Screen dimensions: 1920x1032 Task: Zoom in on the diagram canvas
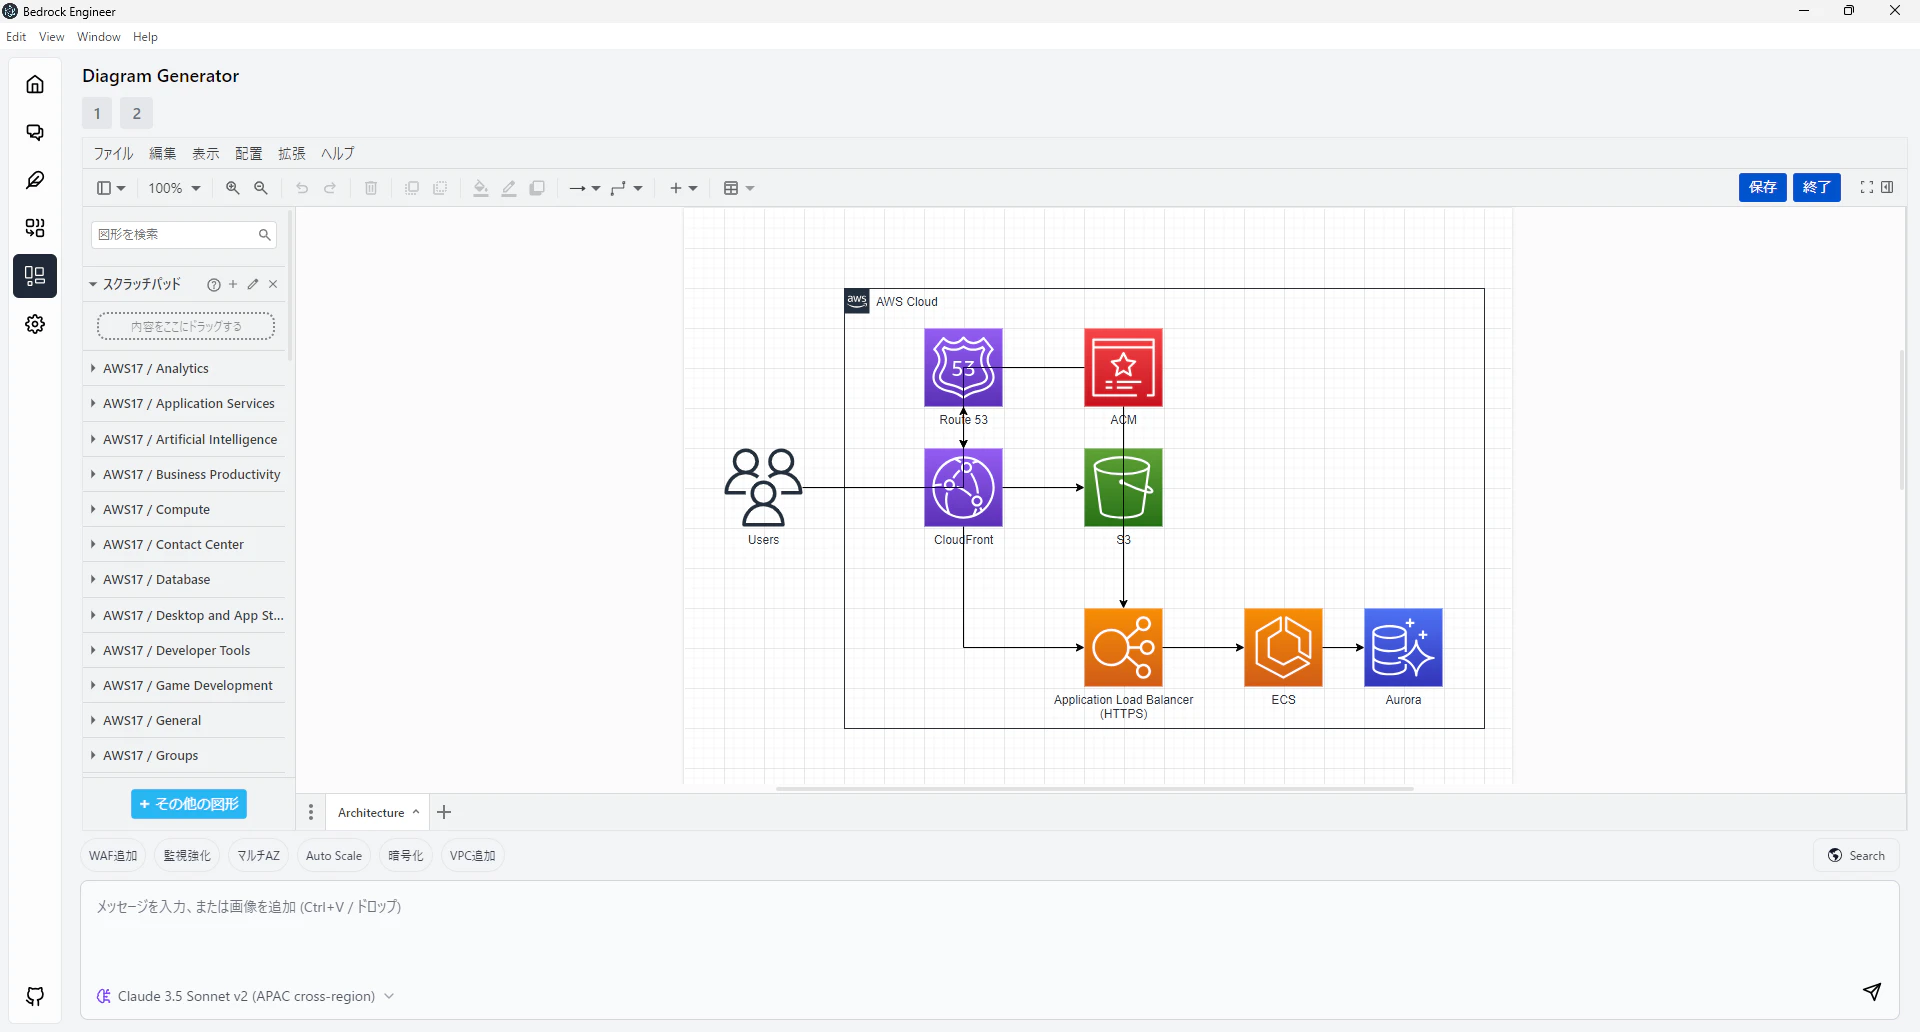point(233,188)
